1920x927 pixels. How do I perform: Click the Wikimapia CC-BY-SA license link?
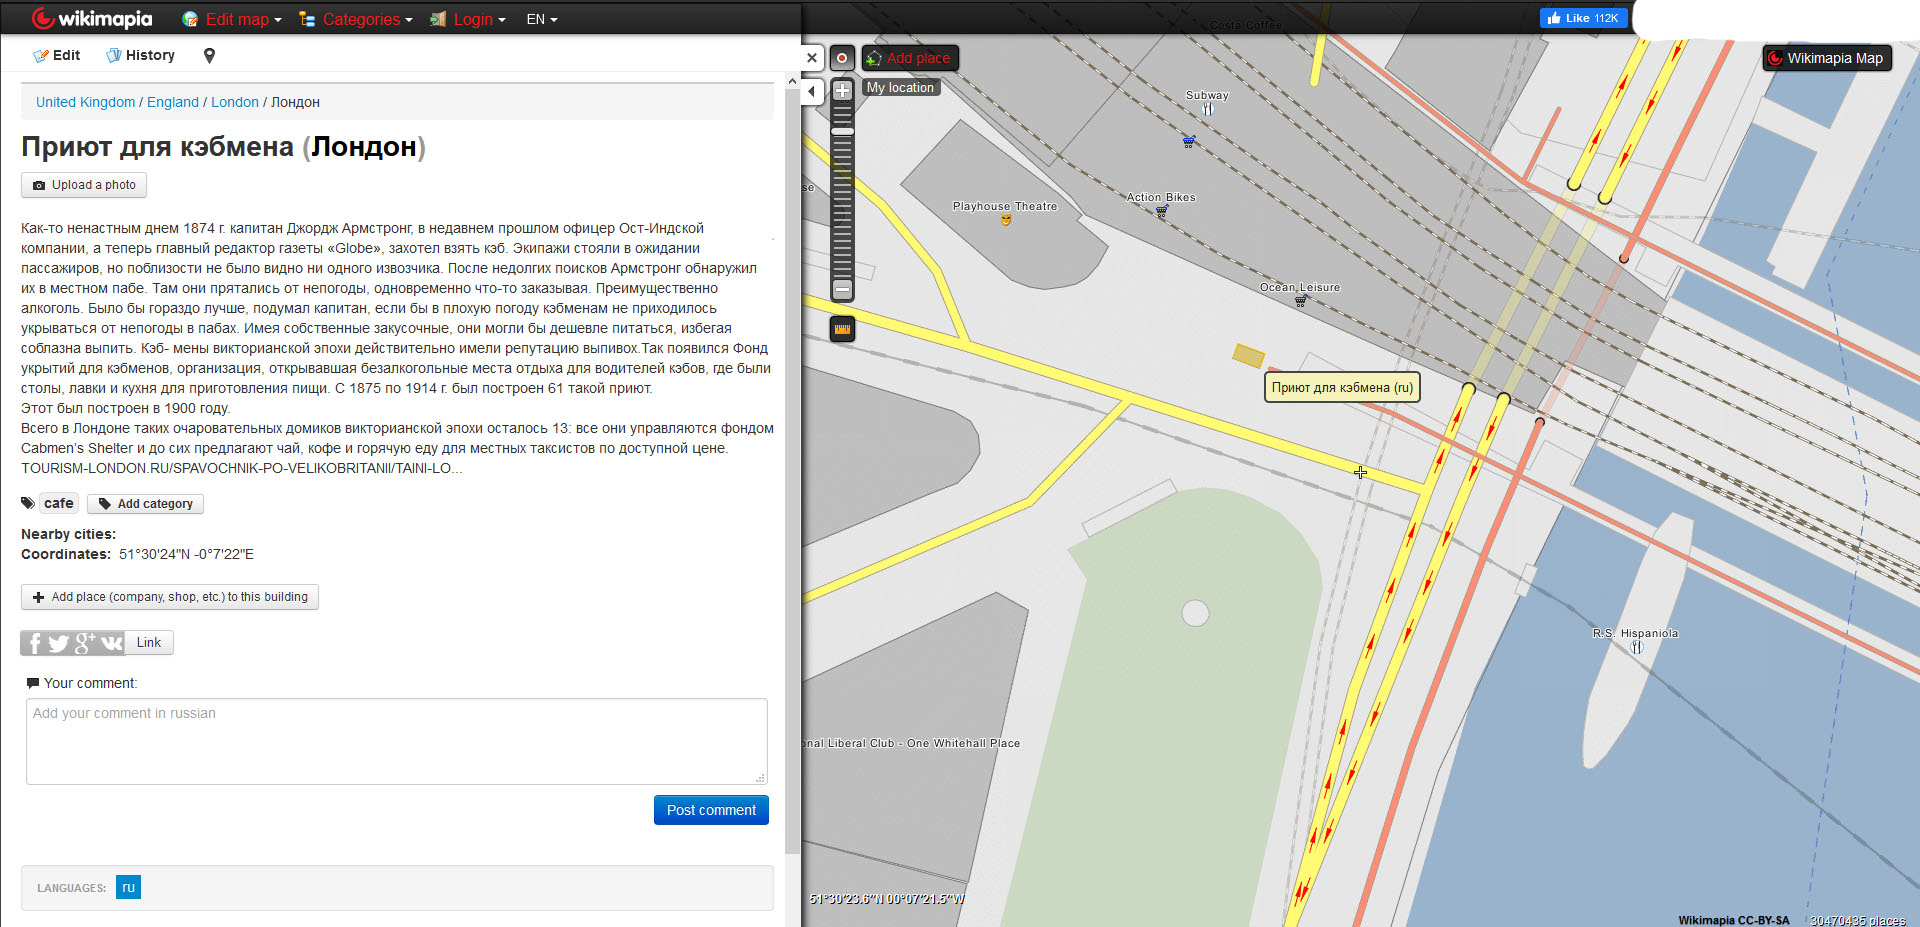point(1733,920)
